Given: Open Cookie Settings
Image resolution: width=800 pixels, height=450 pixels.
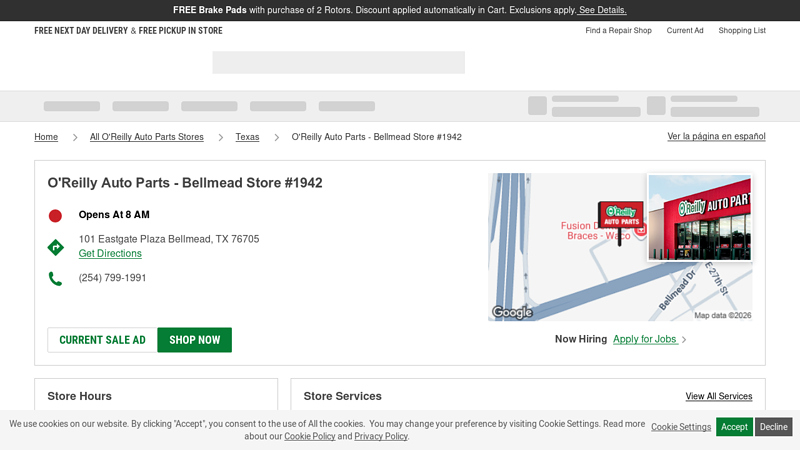Looking at the screenshot, I should pos(681,427).
